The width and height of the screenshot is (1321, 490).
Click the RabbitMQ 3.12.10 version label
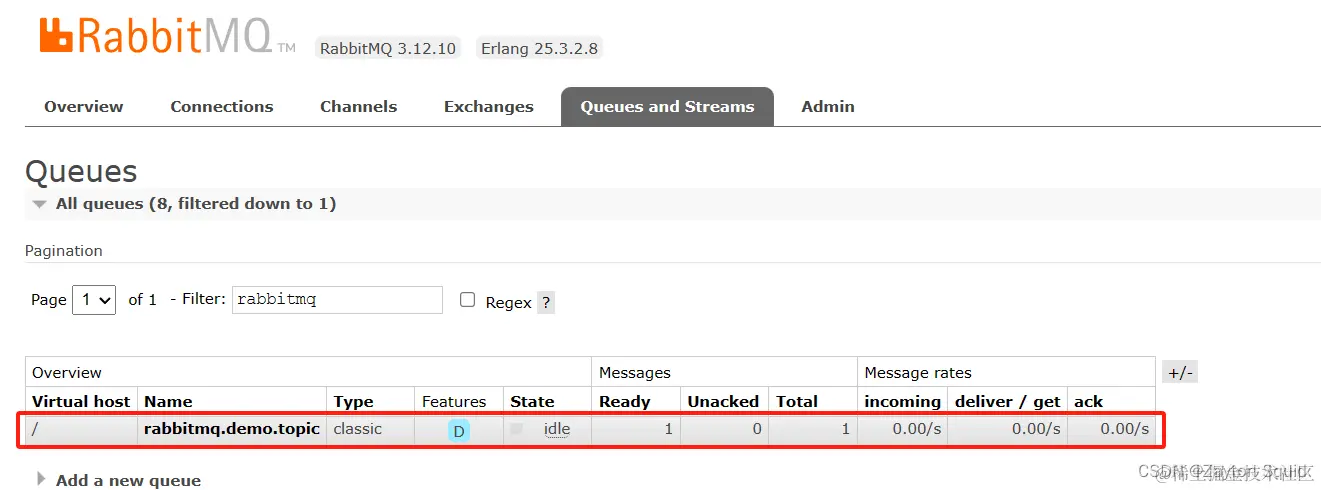coord(388,48)
